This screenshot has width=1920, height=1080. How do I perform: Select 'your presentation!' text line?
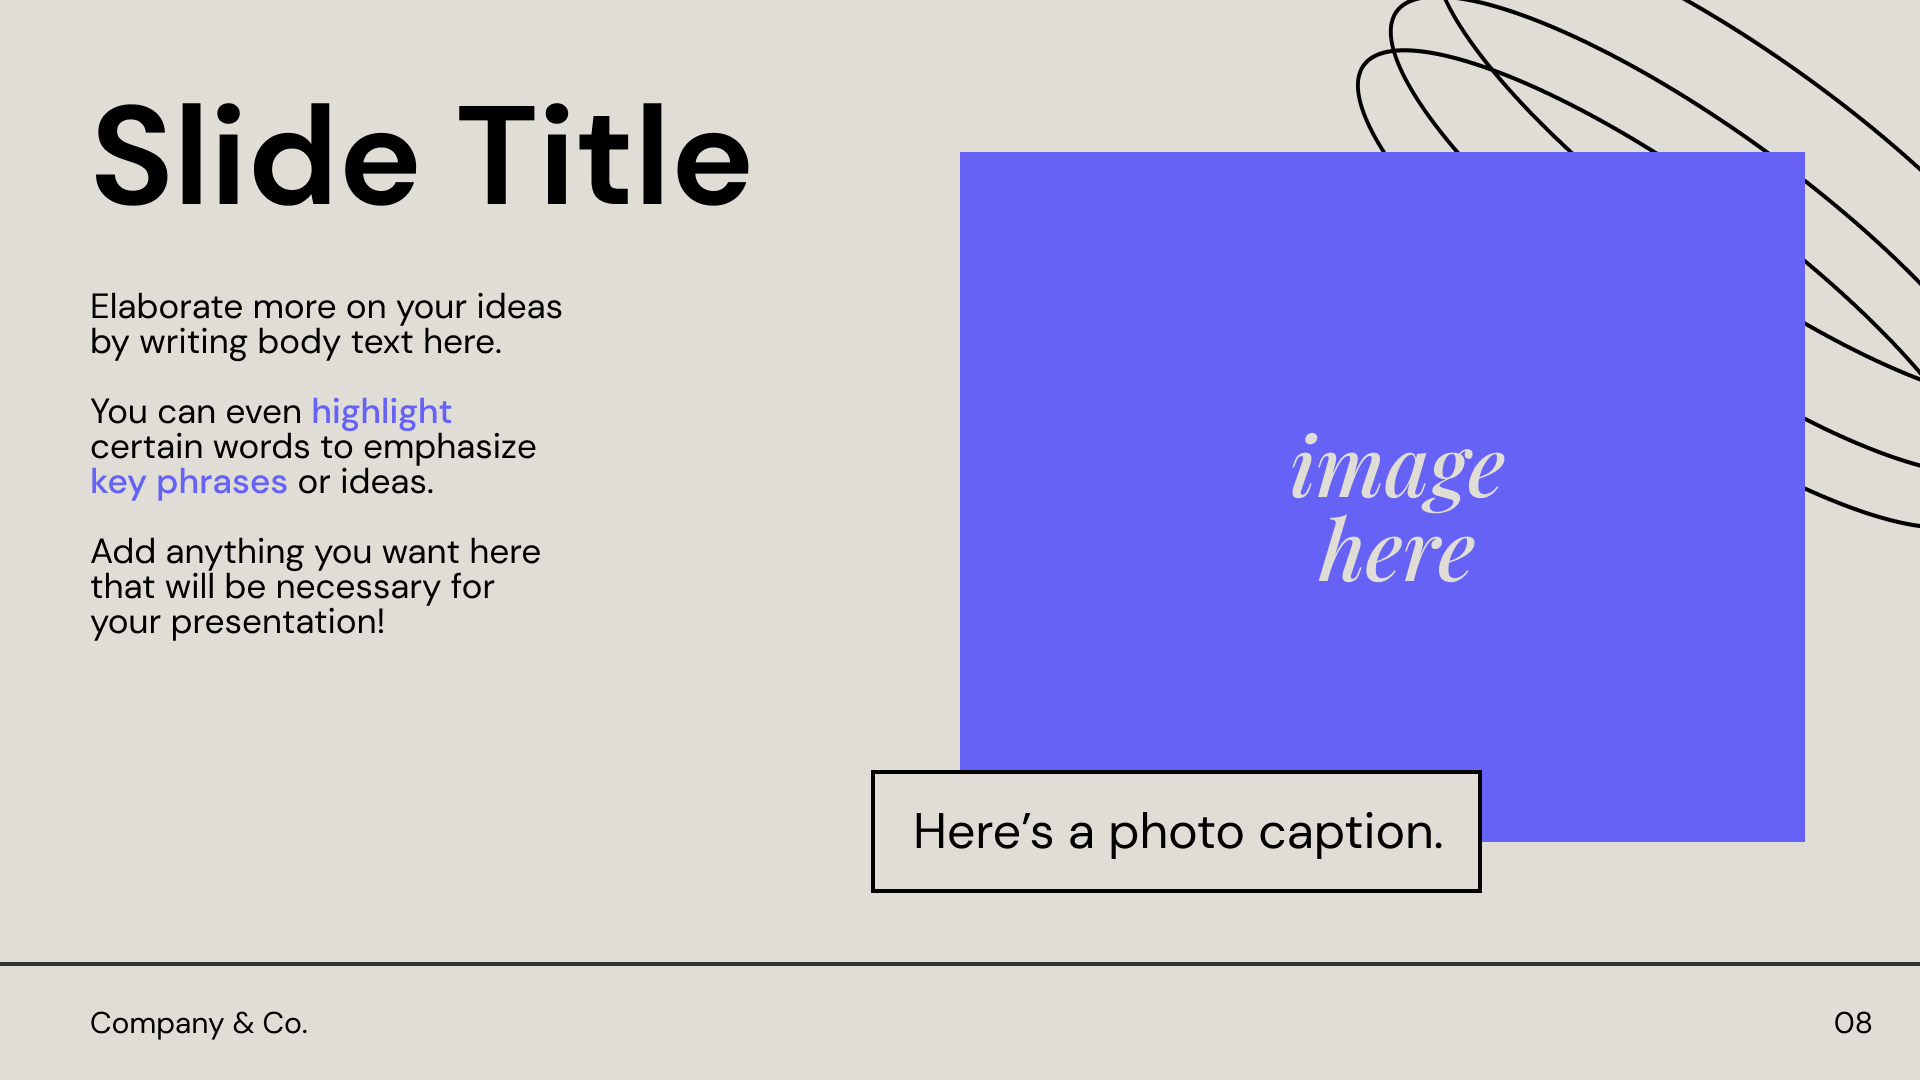237,622
